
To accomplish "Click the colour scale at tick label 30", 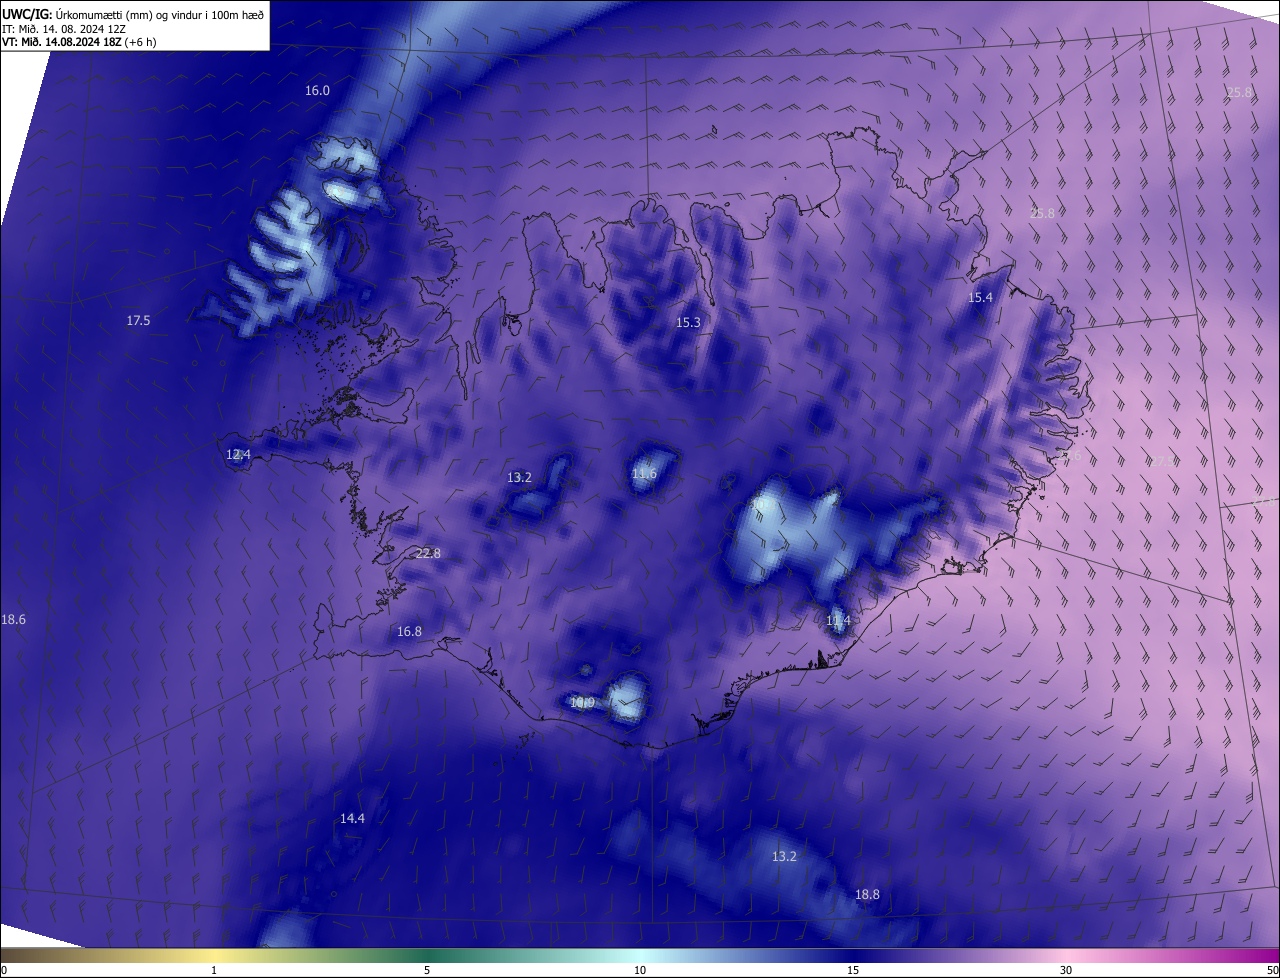I will coord(1066,970).
